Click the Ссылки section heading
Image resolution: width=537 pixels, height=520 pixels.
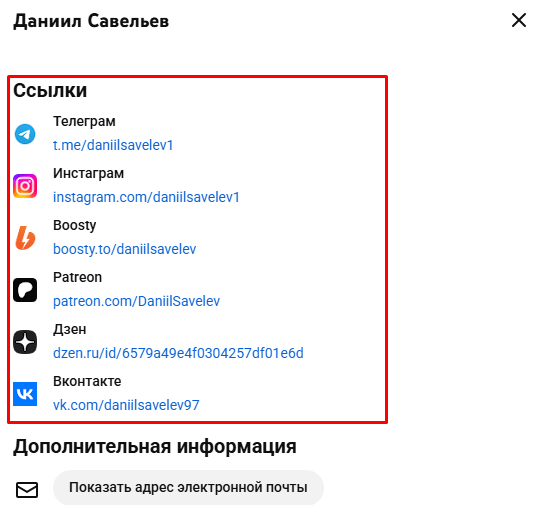click(50, 90)
